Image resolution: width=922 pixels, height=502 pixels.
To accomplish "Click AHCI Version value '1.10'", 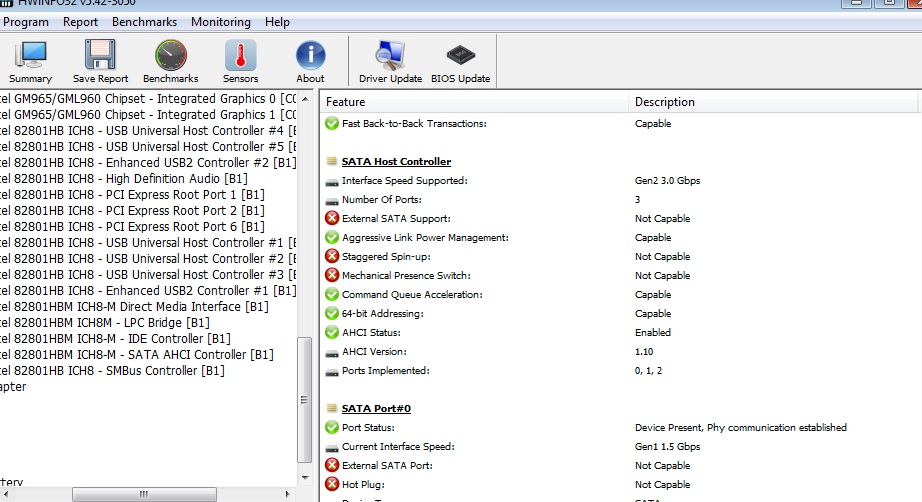I will coord(644,352).
